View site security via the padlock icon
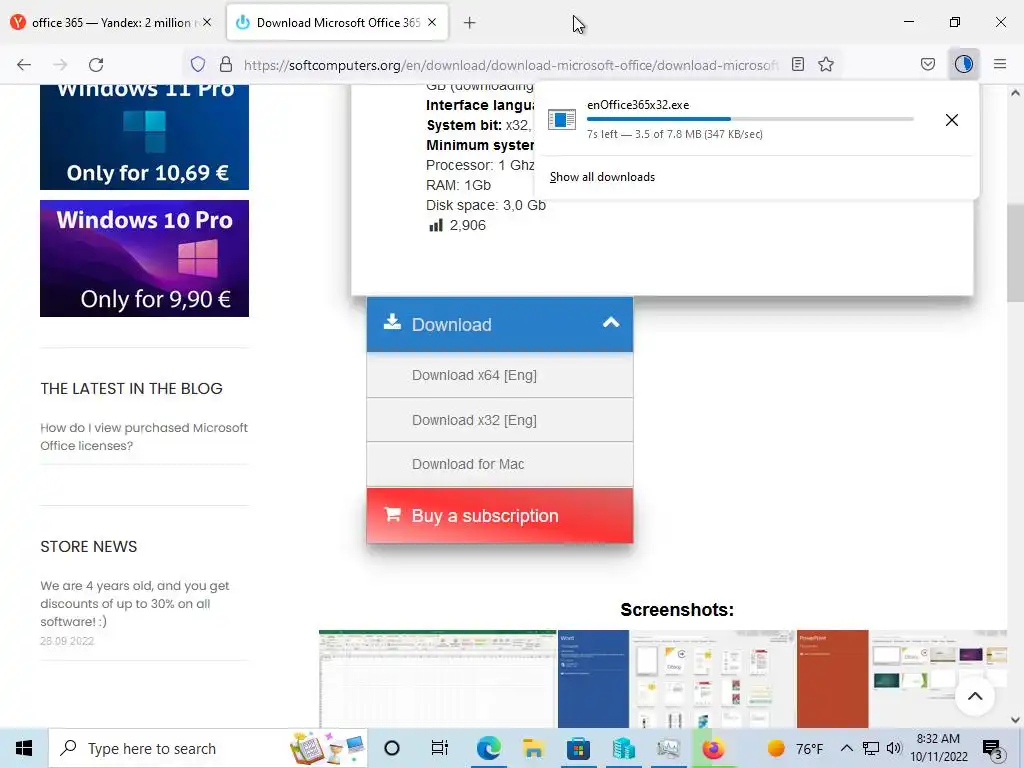This screenshot has height=768, width=1024. tap(226, 64)
